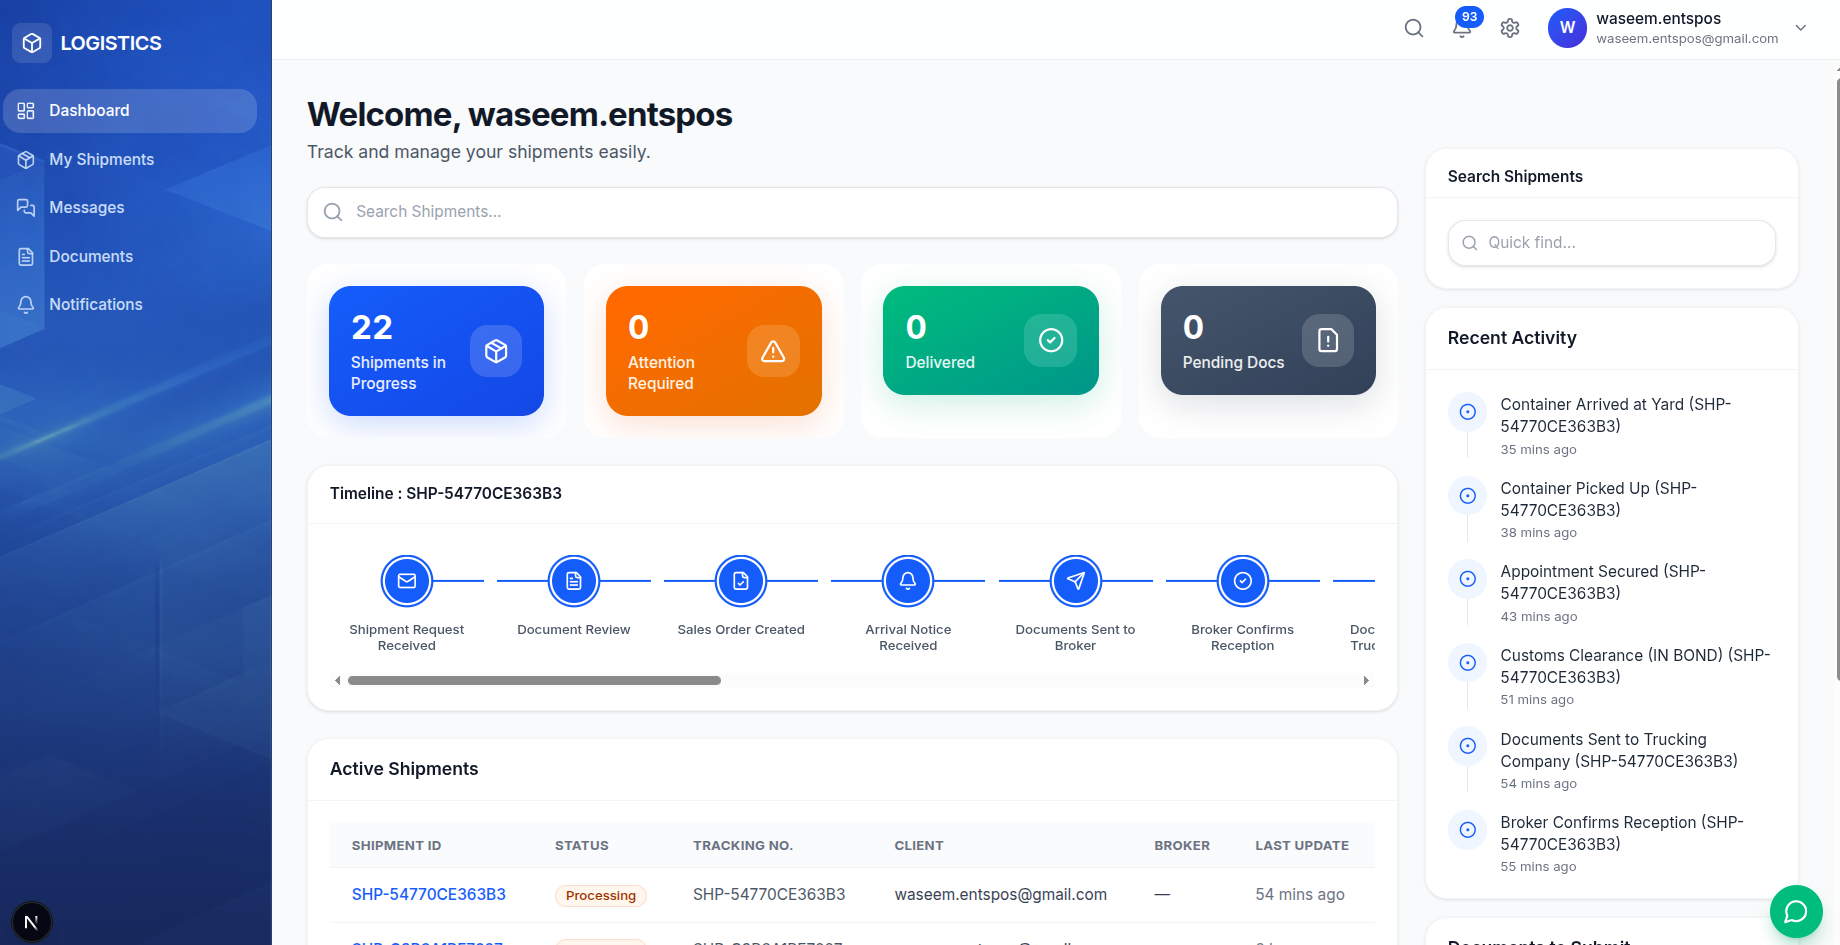Click the LAST UPDATE column header
This screenshot has width=1840, height=945.
1302,846
